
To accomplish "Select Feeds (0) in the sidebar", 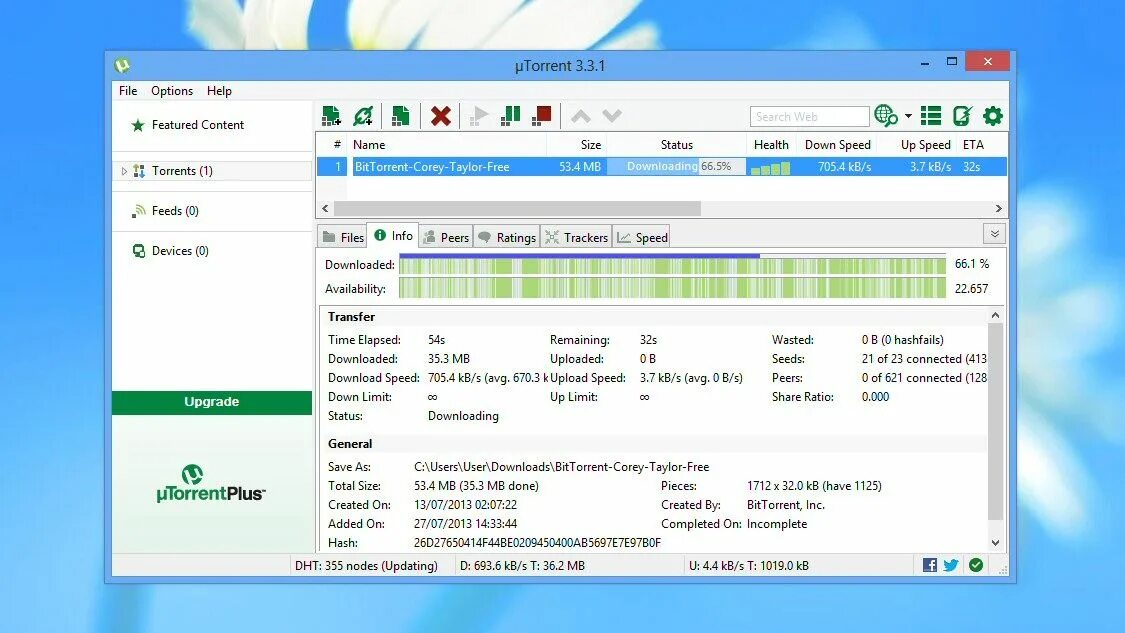I will coord(174,211).
